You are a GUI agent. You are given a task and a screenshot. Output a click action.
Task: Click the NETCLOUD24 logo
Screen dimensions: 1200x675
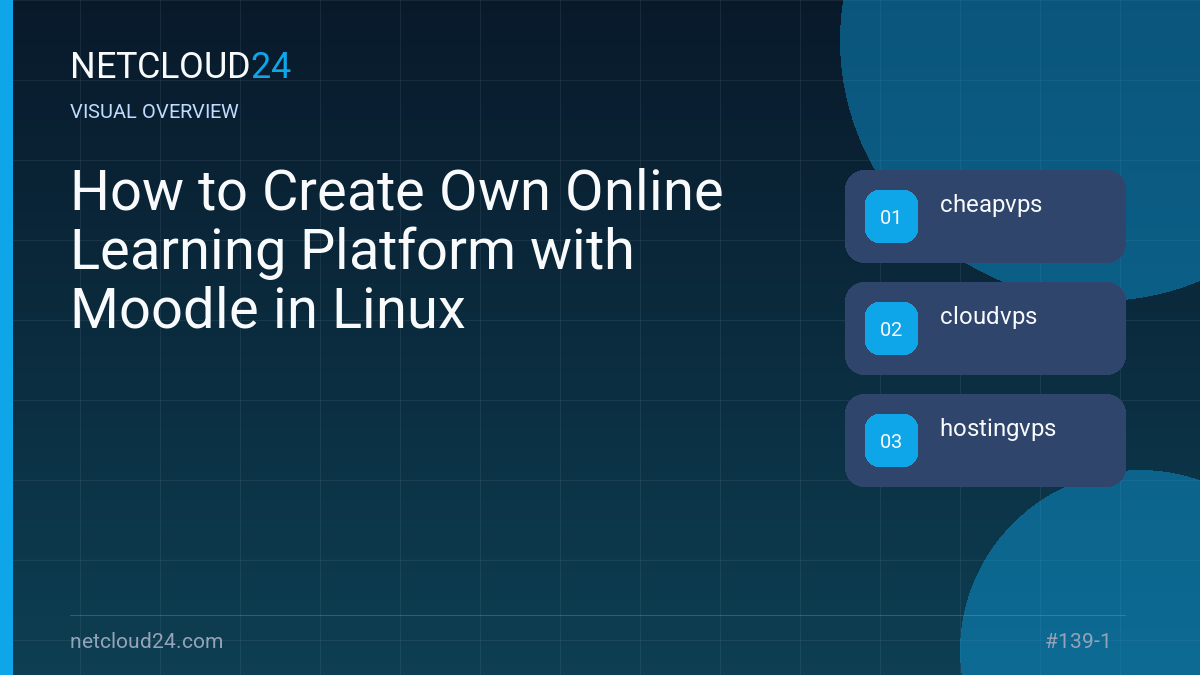point(181,66)
